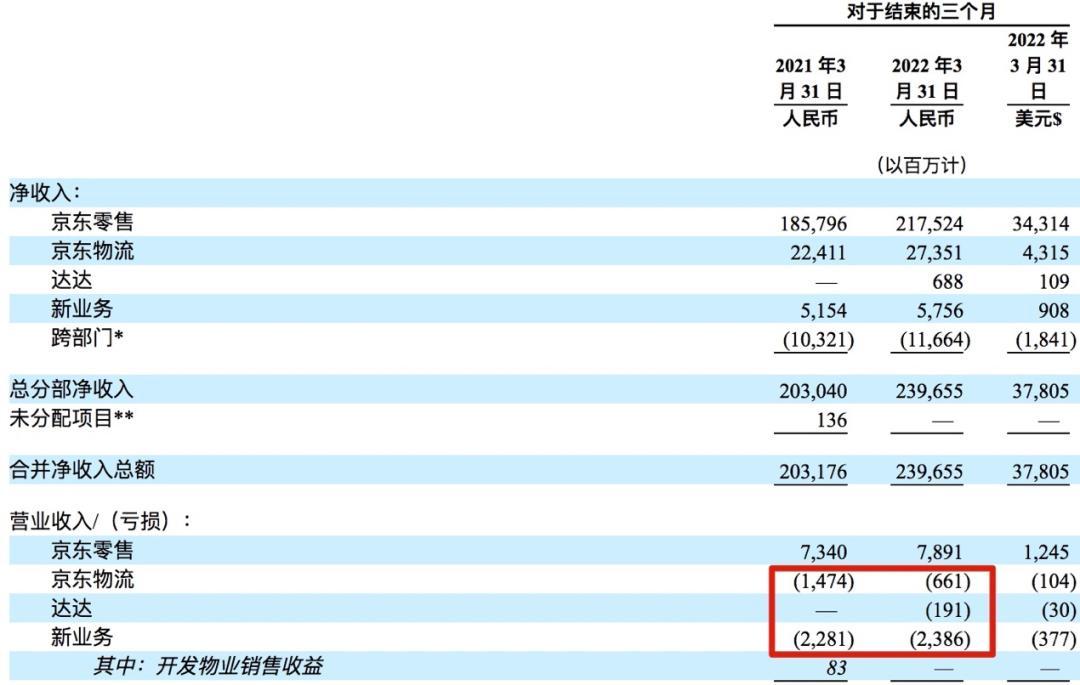Select the value 203,040
The width and height of the screenshot is (1080, 685).
coord(813,391)
